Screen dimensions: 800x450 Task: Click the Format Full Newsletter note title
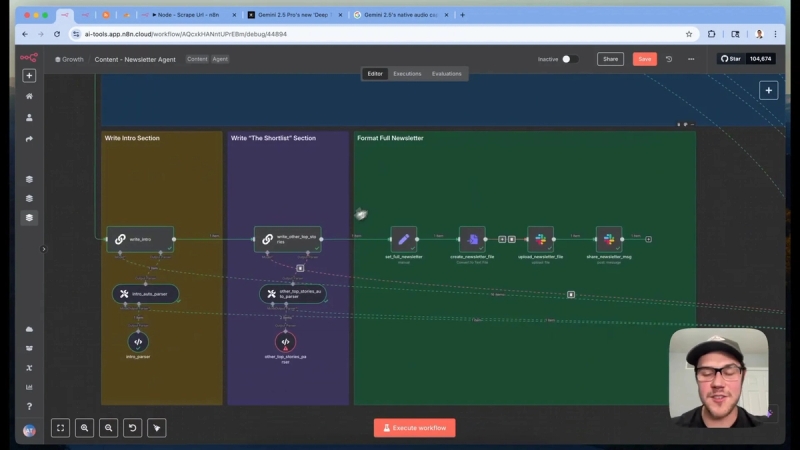click(390, 138)
